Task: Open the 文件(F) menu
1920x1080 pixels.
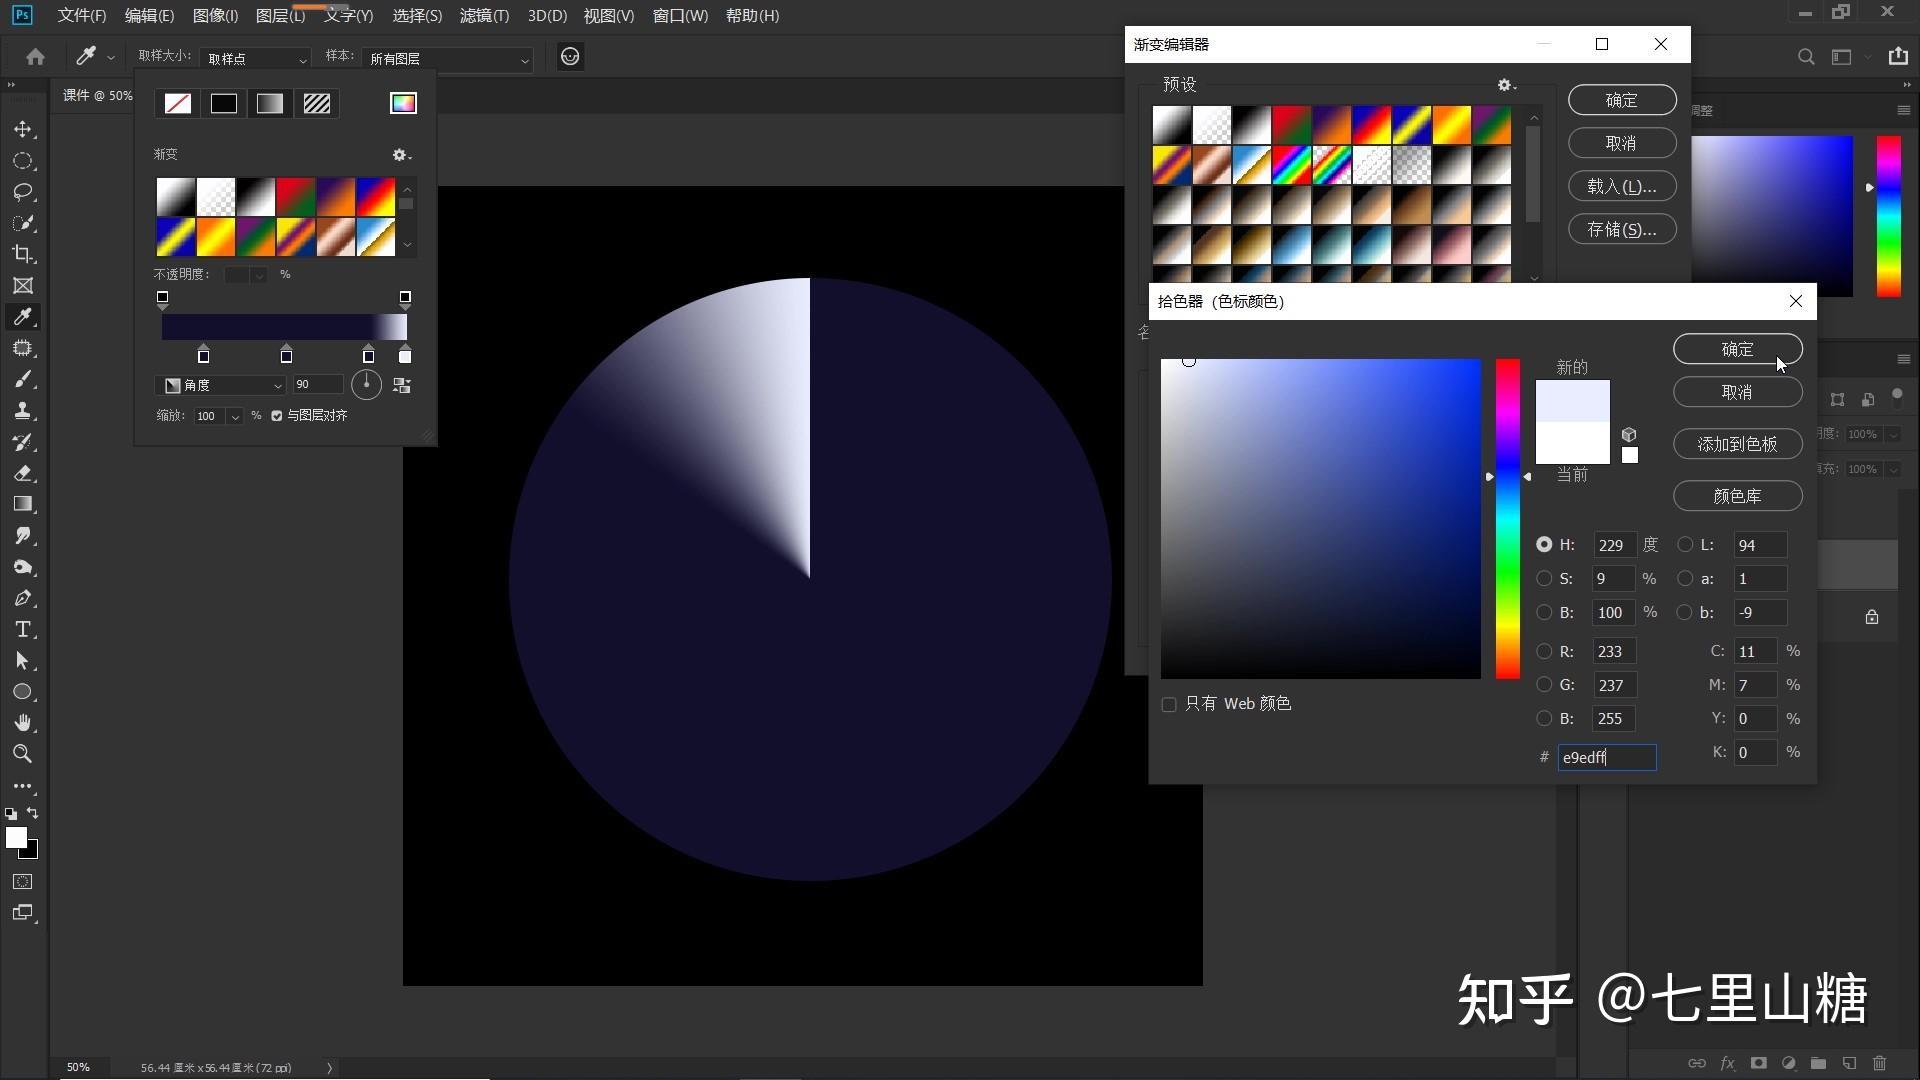Action: point(82,16)
